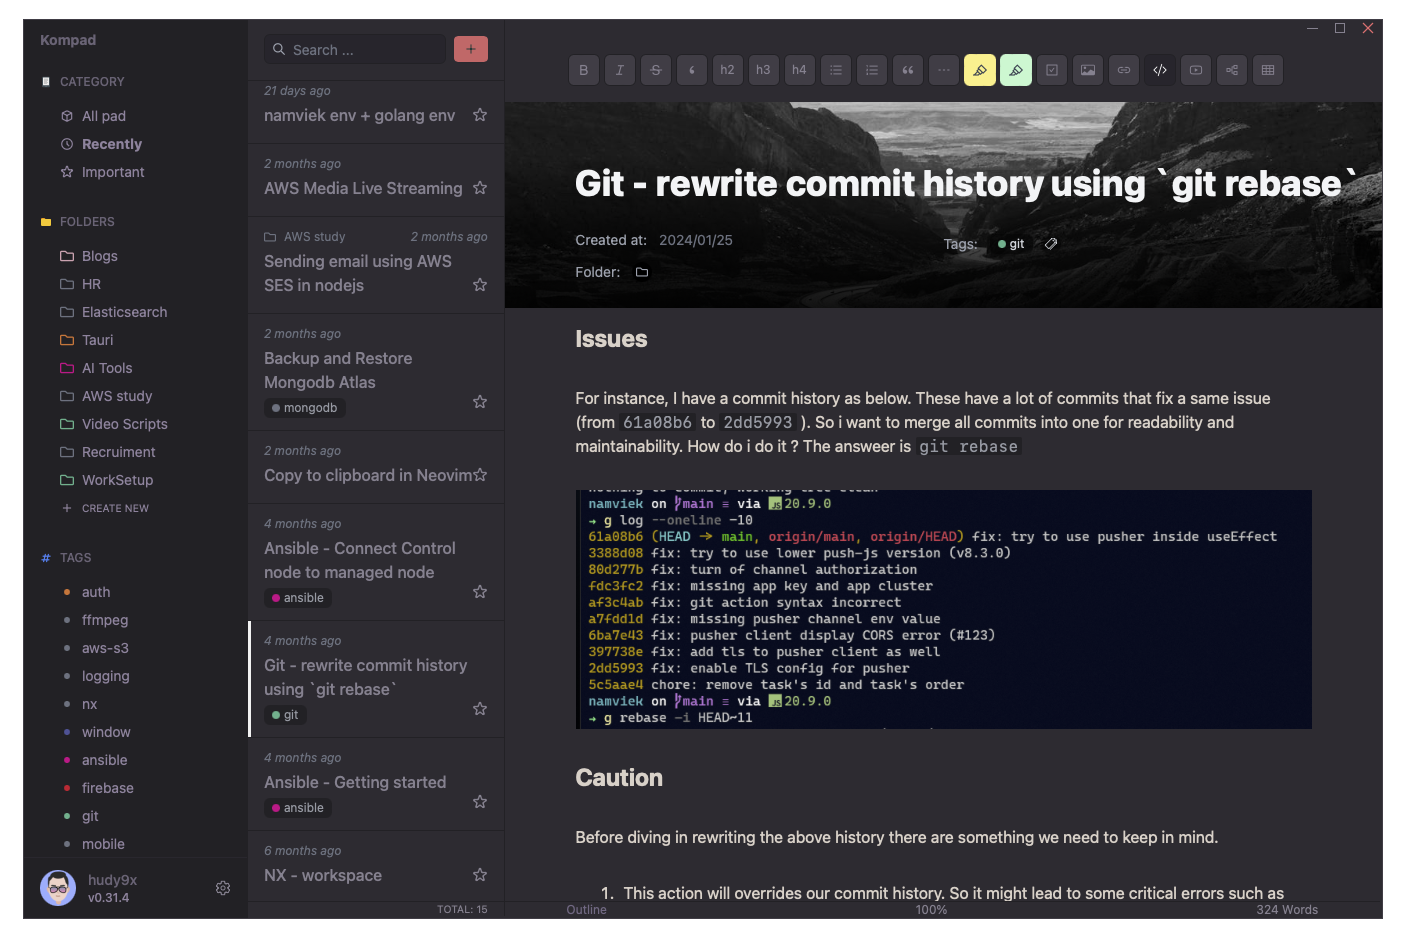
Task: Insert an h4 heading
Action: pos(799,70)
